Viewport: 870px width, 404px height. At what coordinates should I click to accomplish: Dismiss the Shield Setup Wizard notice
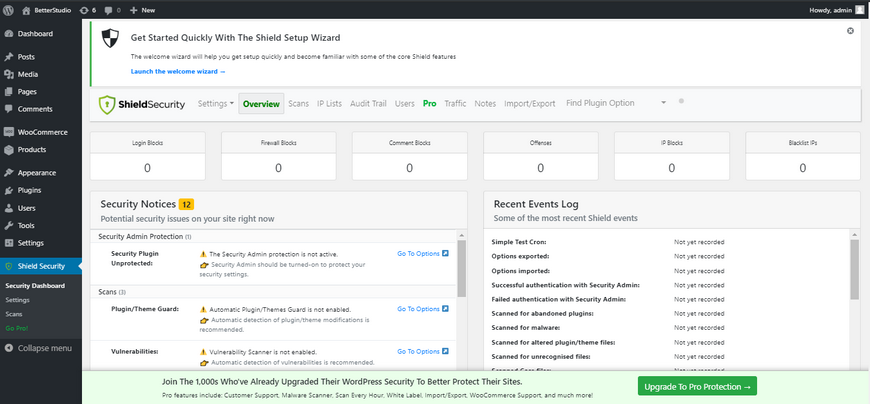[850, 31]
